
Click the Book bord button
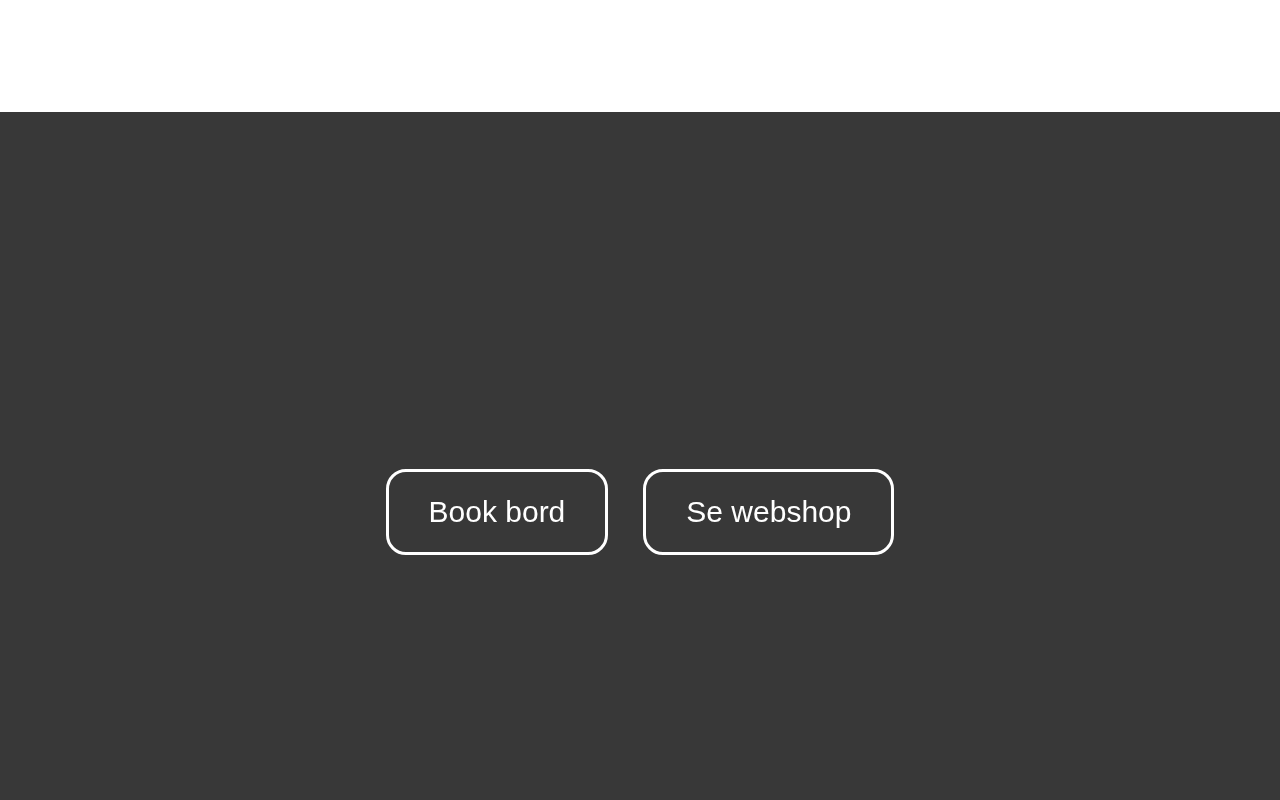(x=497, y=512)
